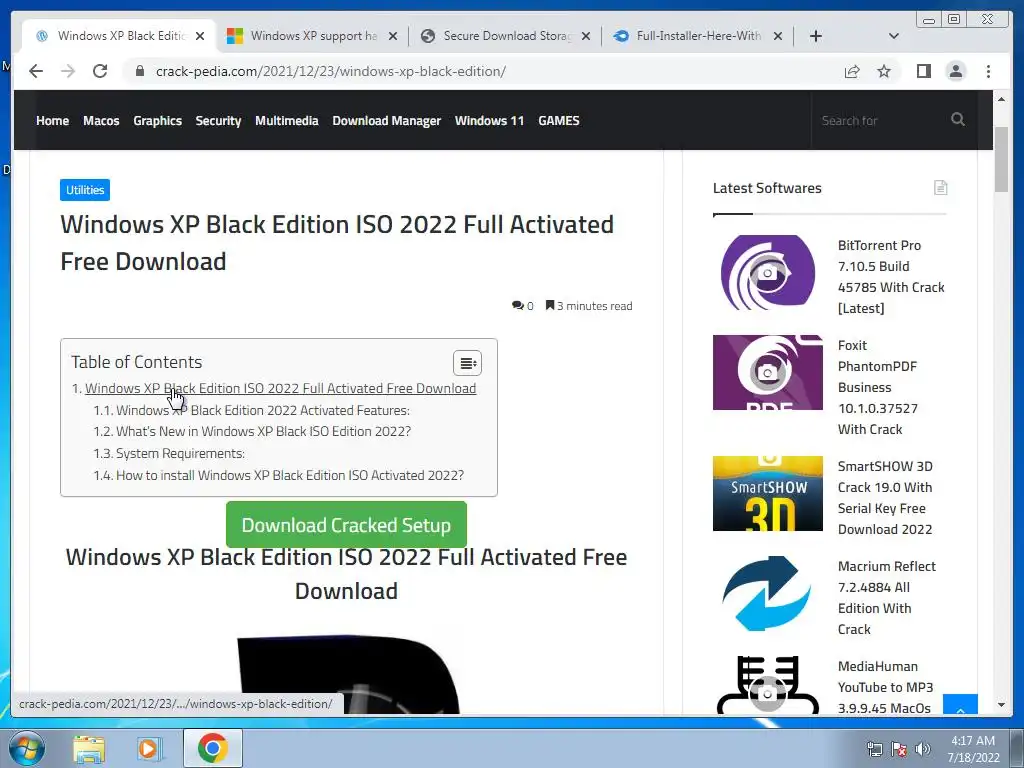The height and width of the screenshot is (768, 1024).
Task: Open TOC link Windows XP Black Edition ISO 2022
Action: (280, 388)
